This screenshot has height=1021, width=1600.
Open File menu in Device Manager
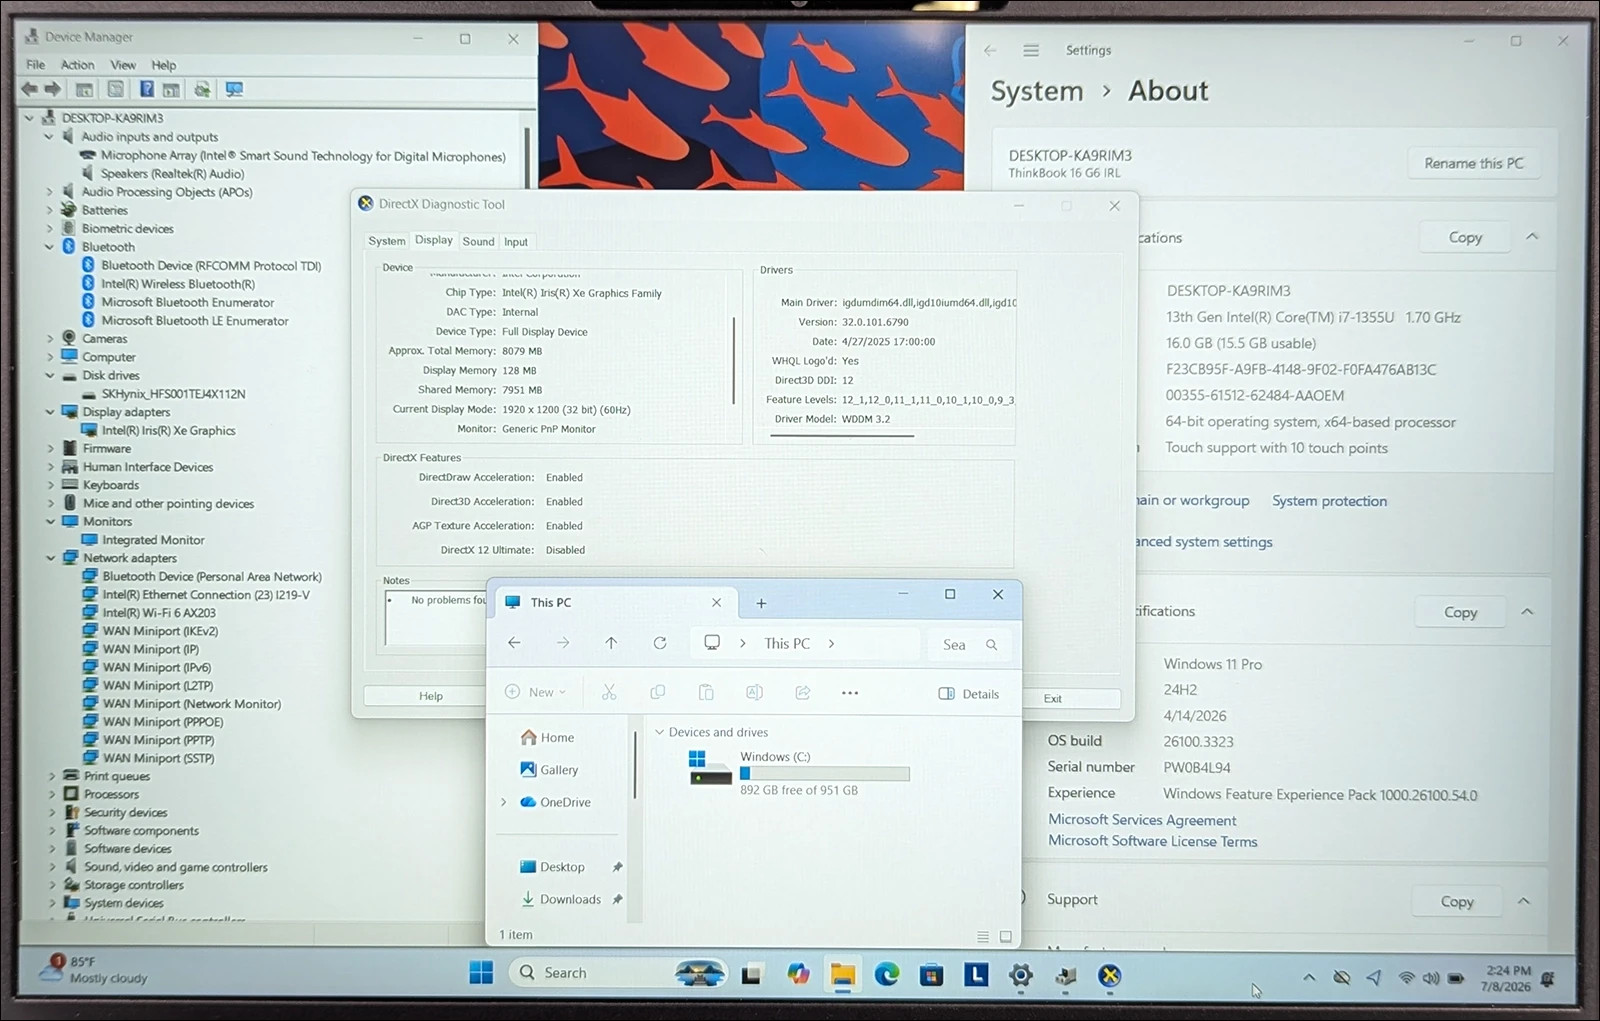36,65
